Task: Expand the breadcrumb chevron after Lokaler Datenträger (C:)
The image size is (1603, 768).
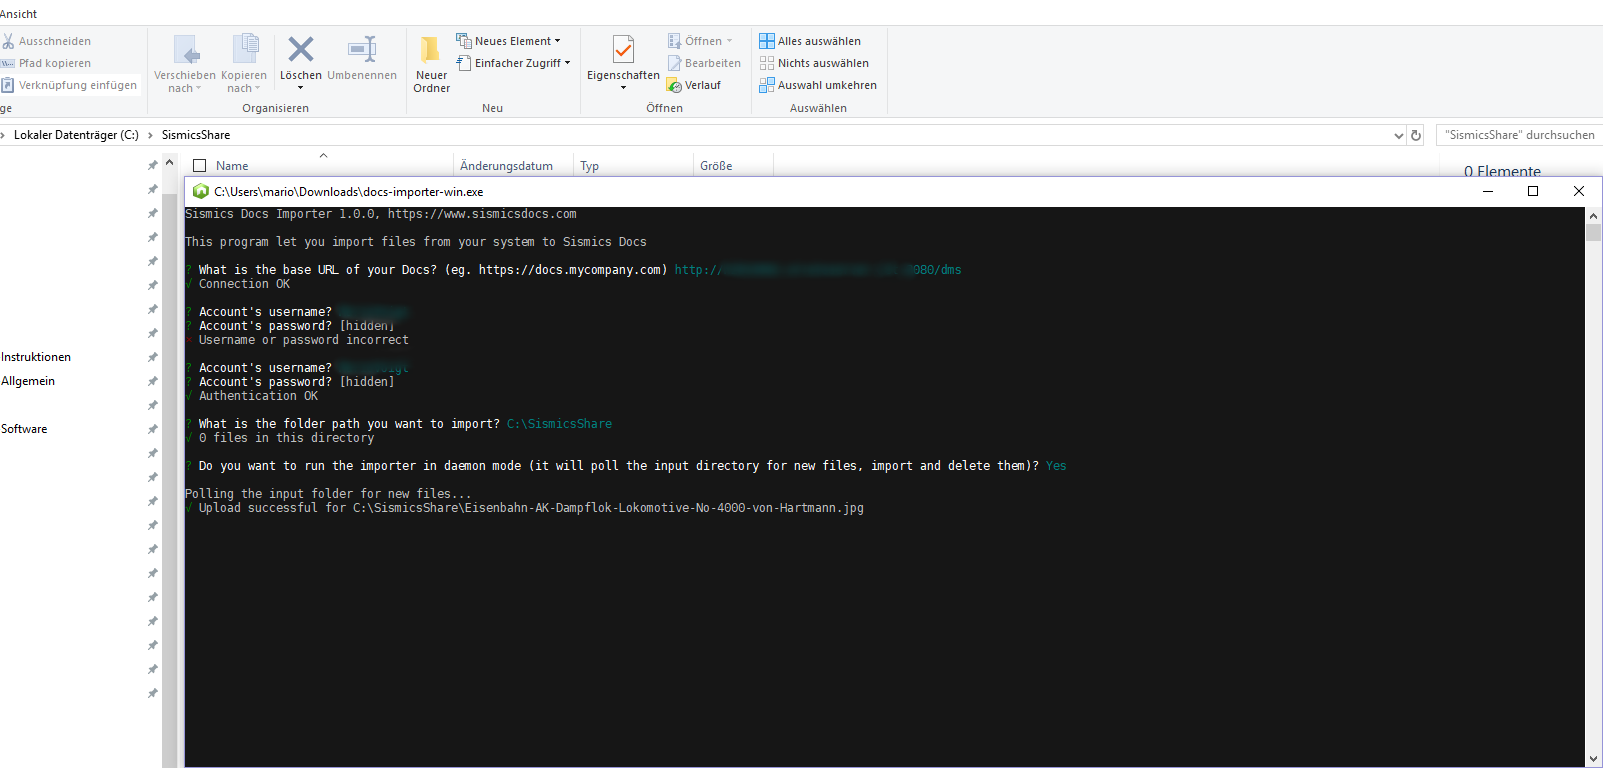Action: click(x=150, y=135)
